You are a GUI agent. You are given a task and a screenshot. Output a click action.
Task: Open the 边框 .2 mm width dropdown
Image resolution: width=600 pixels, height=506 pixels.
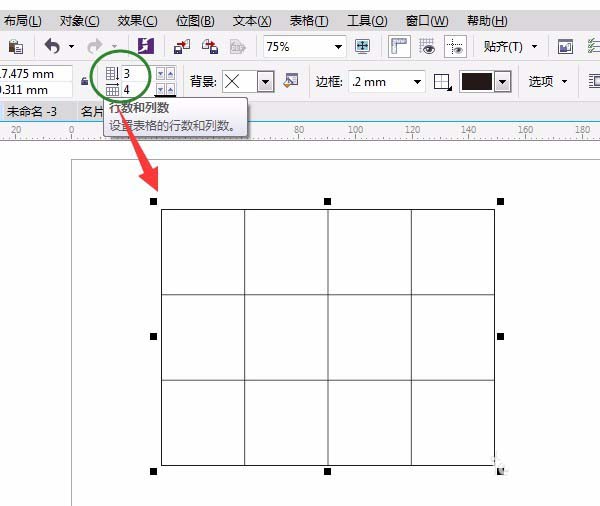[417, 82]
